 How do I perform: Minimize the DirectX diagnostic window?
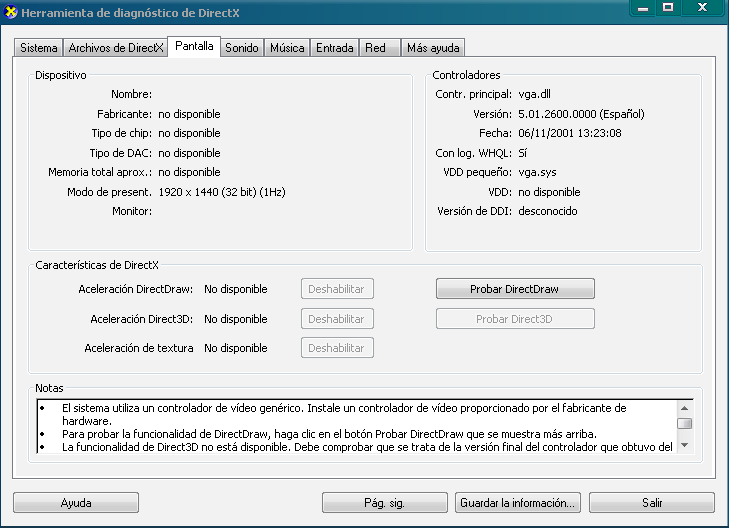click(643, 8)
